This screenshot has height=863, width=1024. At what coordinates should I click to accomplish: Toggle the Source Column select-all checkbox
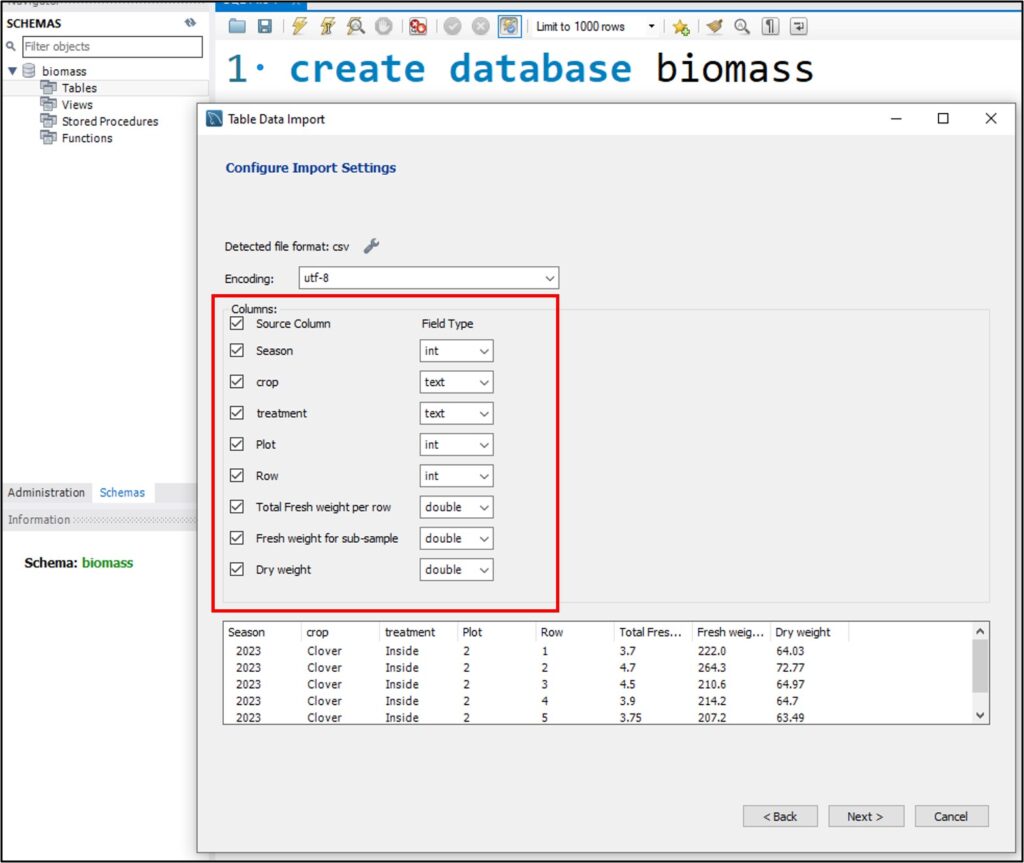[237, 324]
